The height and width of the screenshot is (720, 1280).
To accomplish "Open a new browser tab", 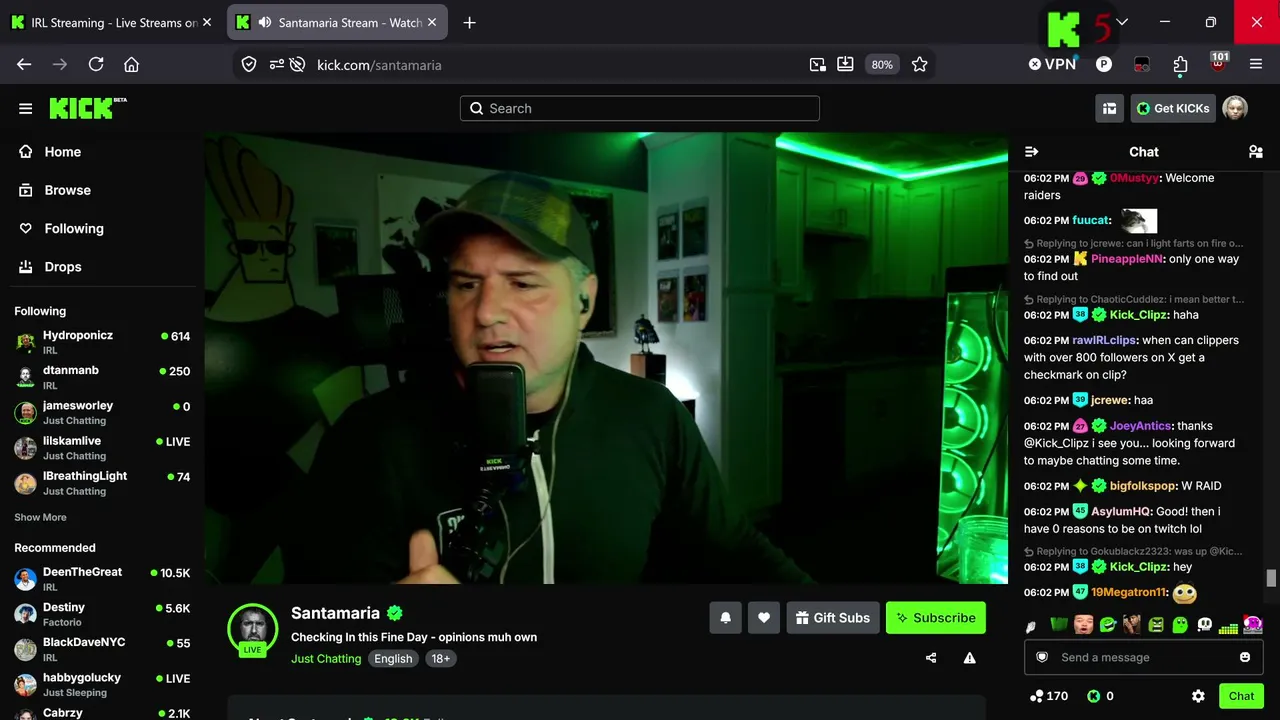I will point(469,22).
